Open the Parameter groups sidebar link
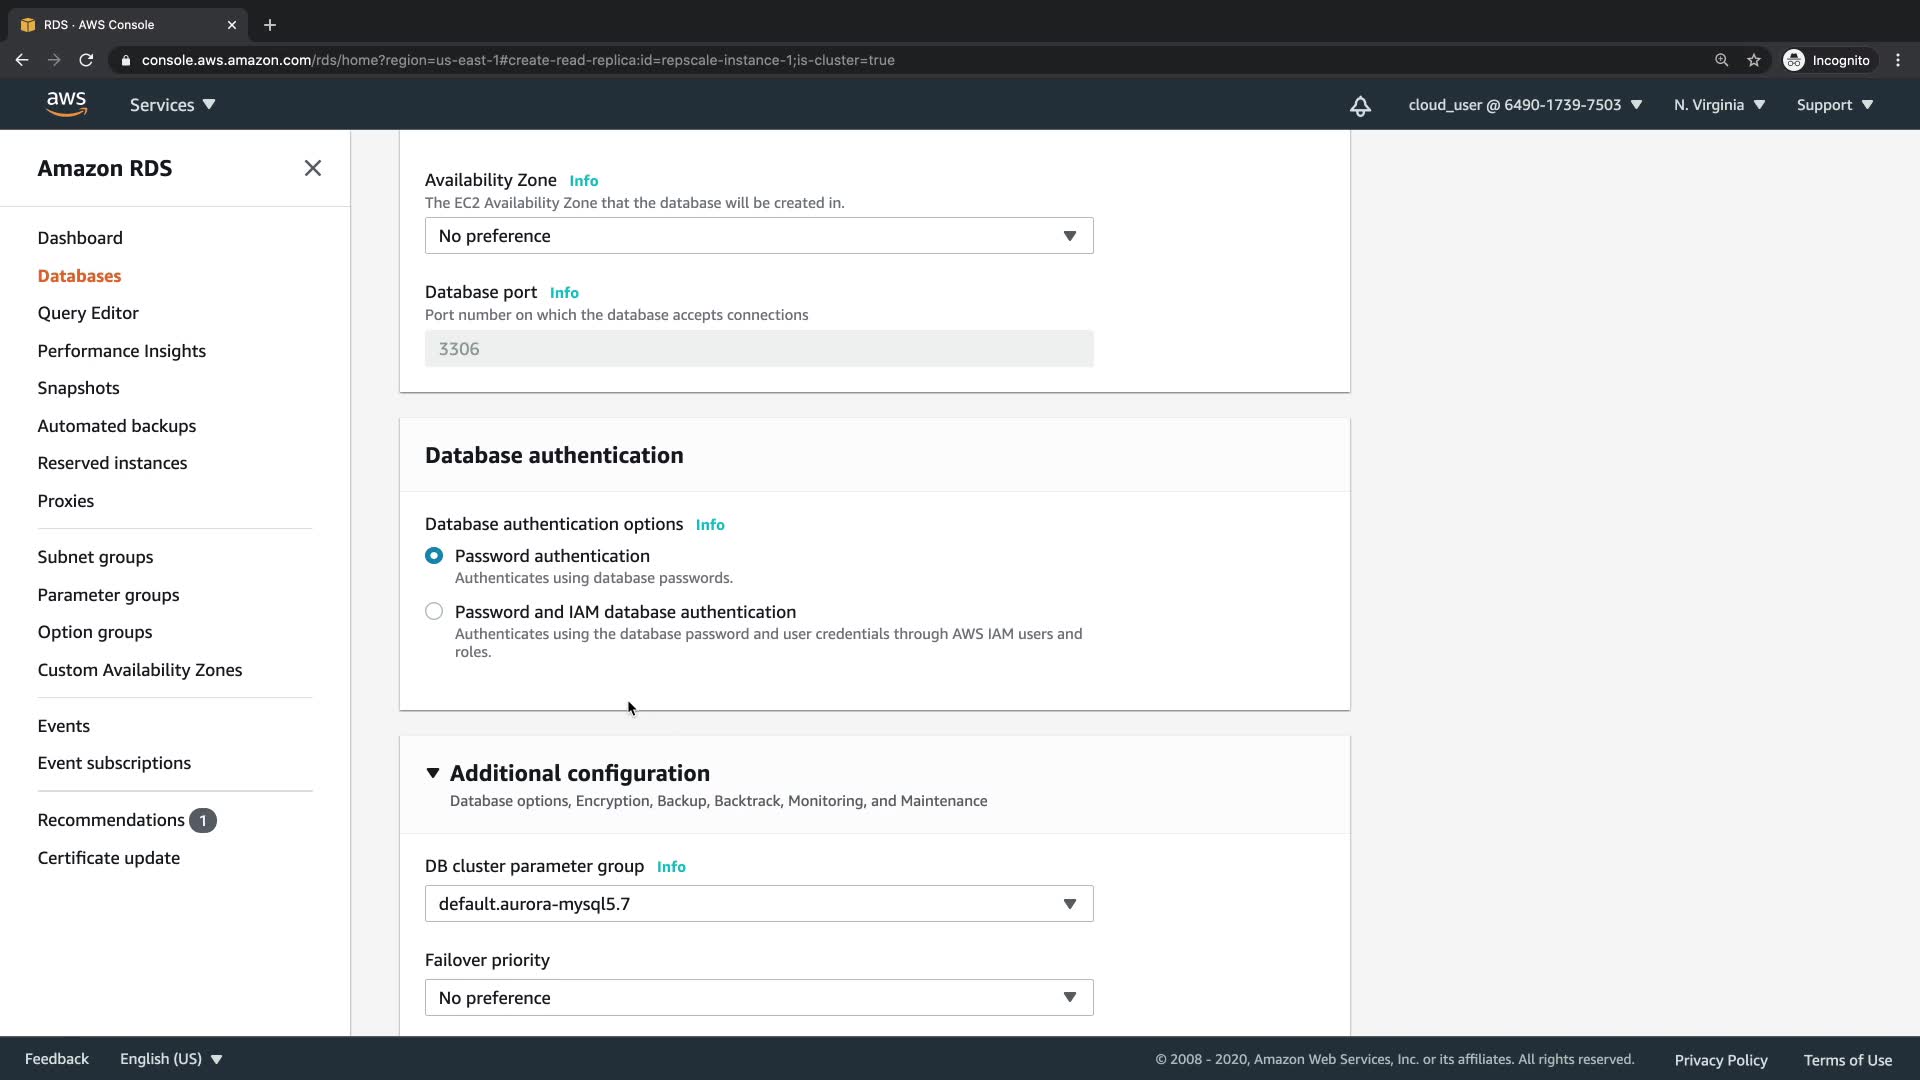The height and width of the screenshot is (1080, 1920). 108,595
